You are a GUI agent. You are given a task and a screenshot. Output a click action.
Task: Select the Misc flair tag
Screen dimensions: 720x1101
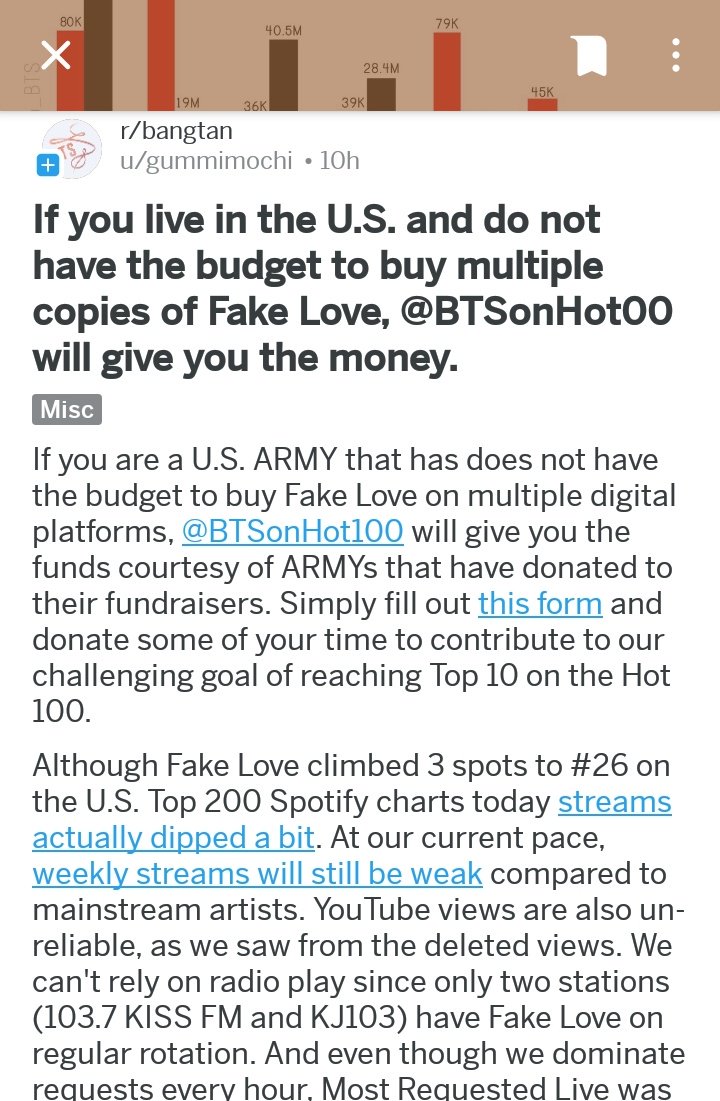[x=67, y=409]
